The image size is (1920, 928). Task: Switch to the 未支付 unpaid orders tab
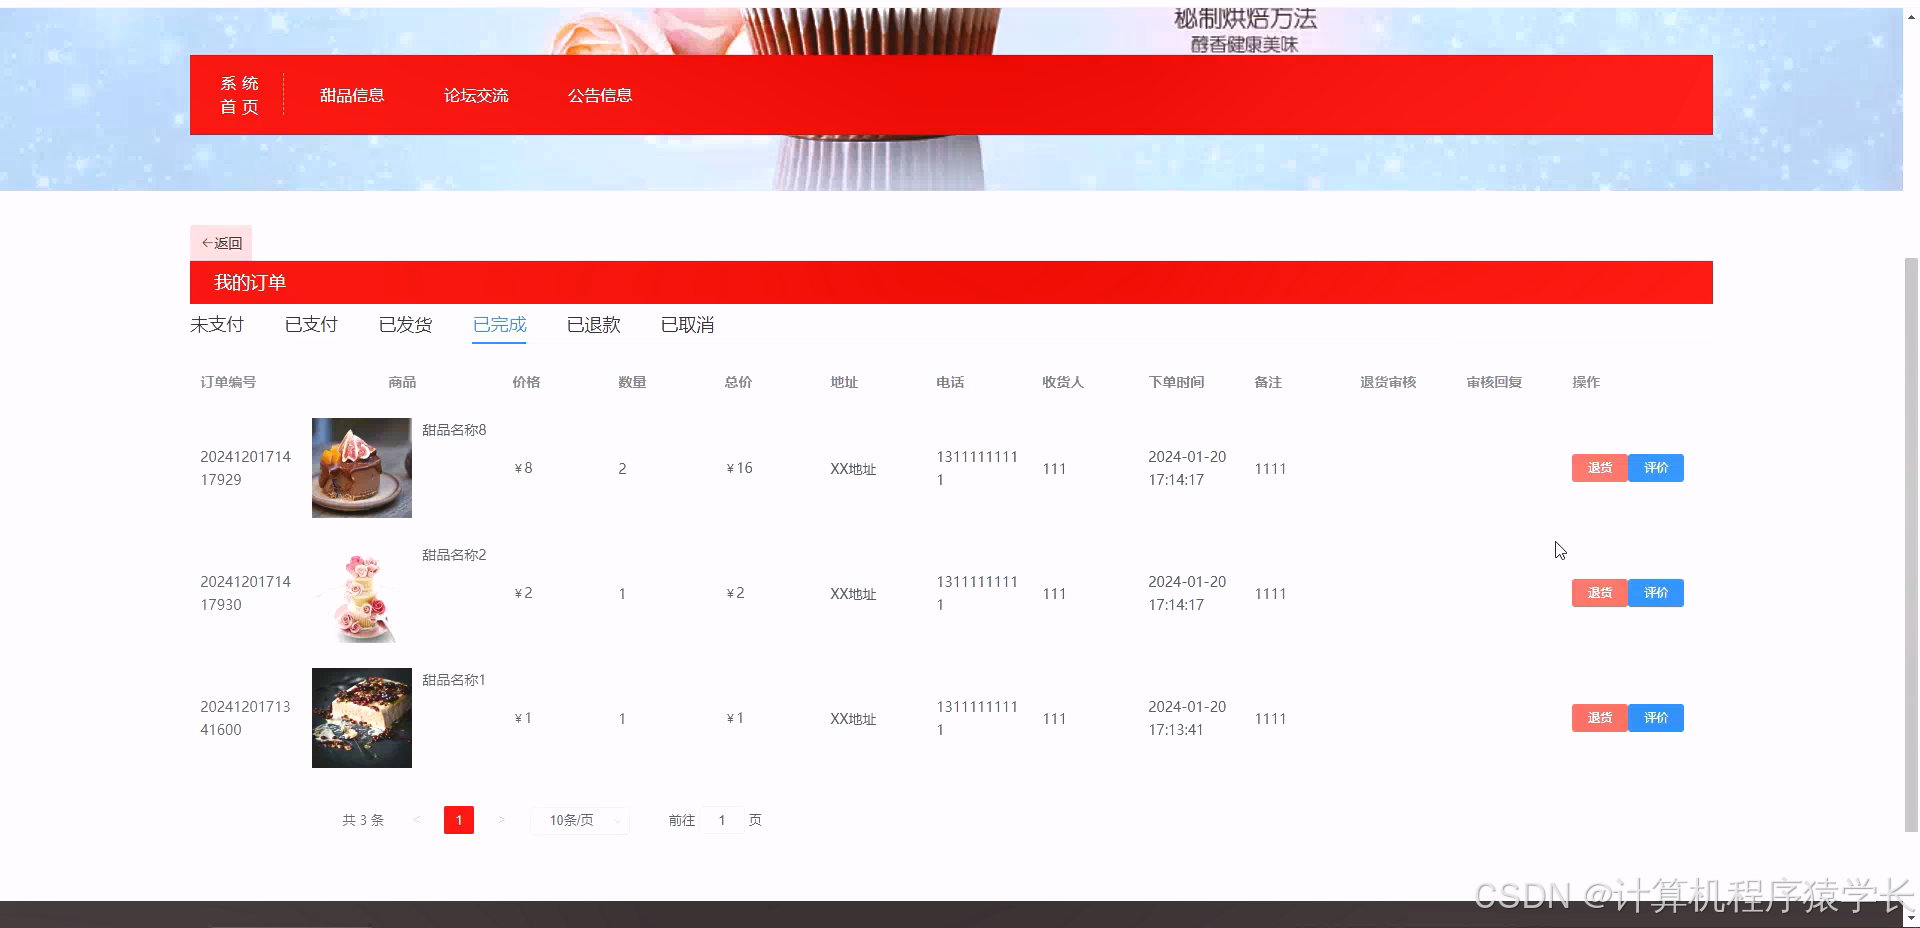coord(217,324)
